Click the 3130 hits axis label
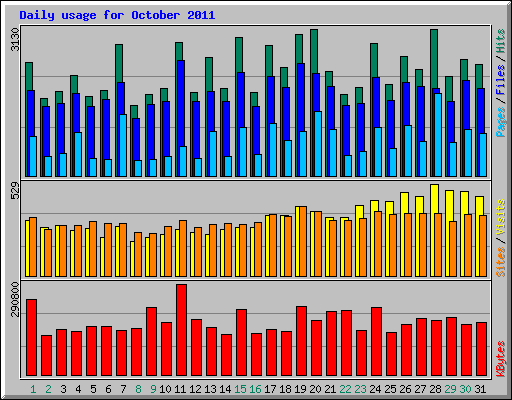 click(15, 40)
